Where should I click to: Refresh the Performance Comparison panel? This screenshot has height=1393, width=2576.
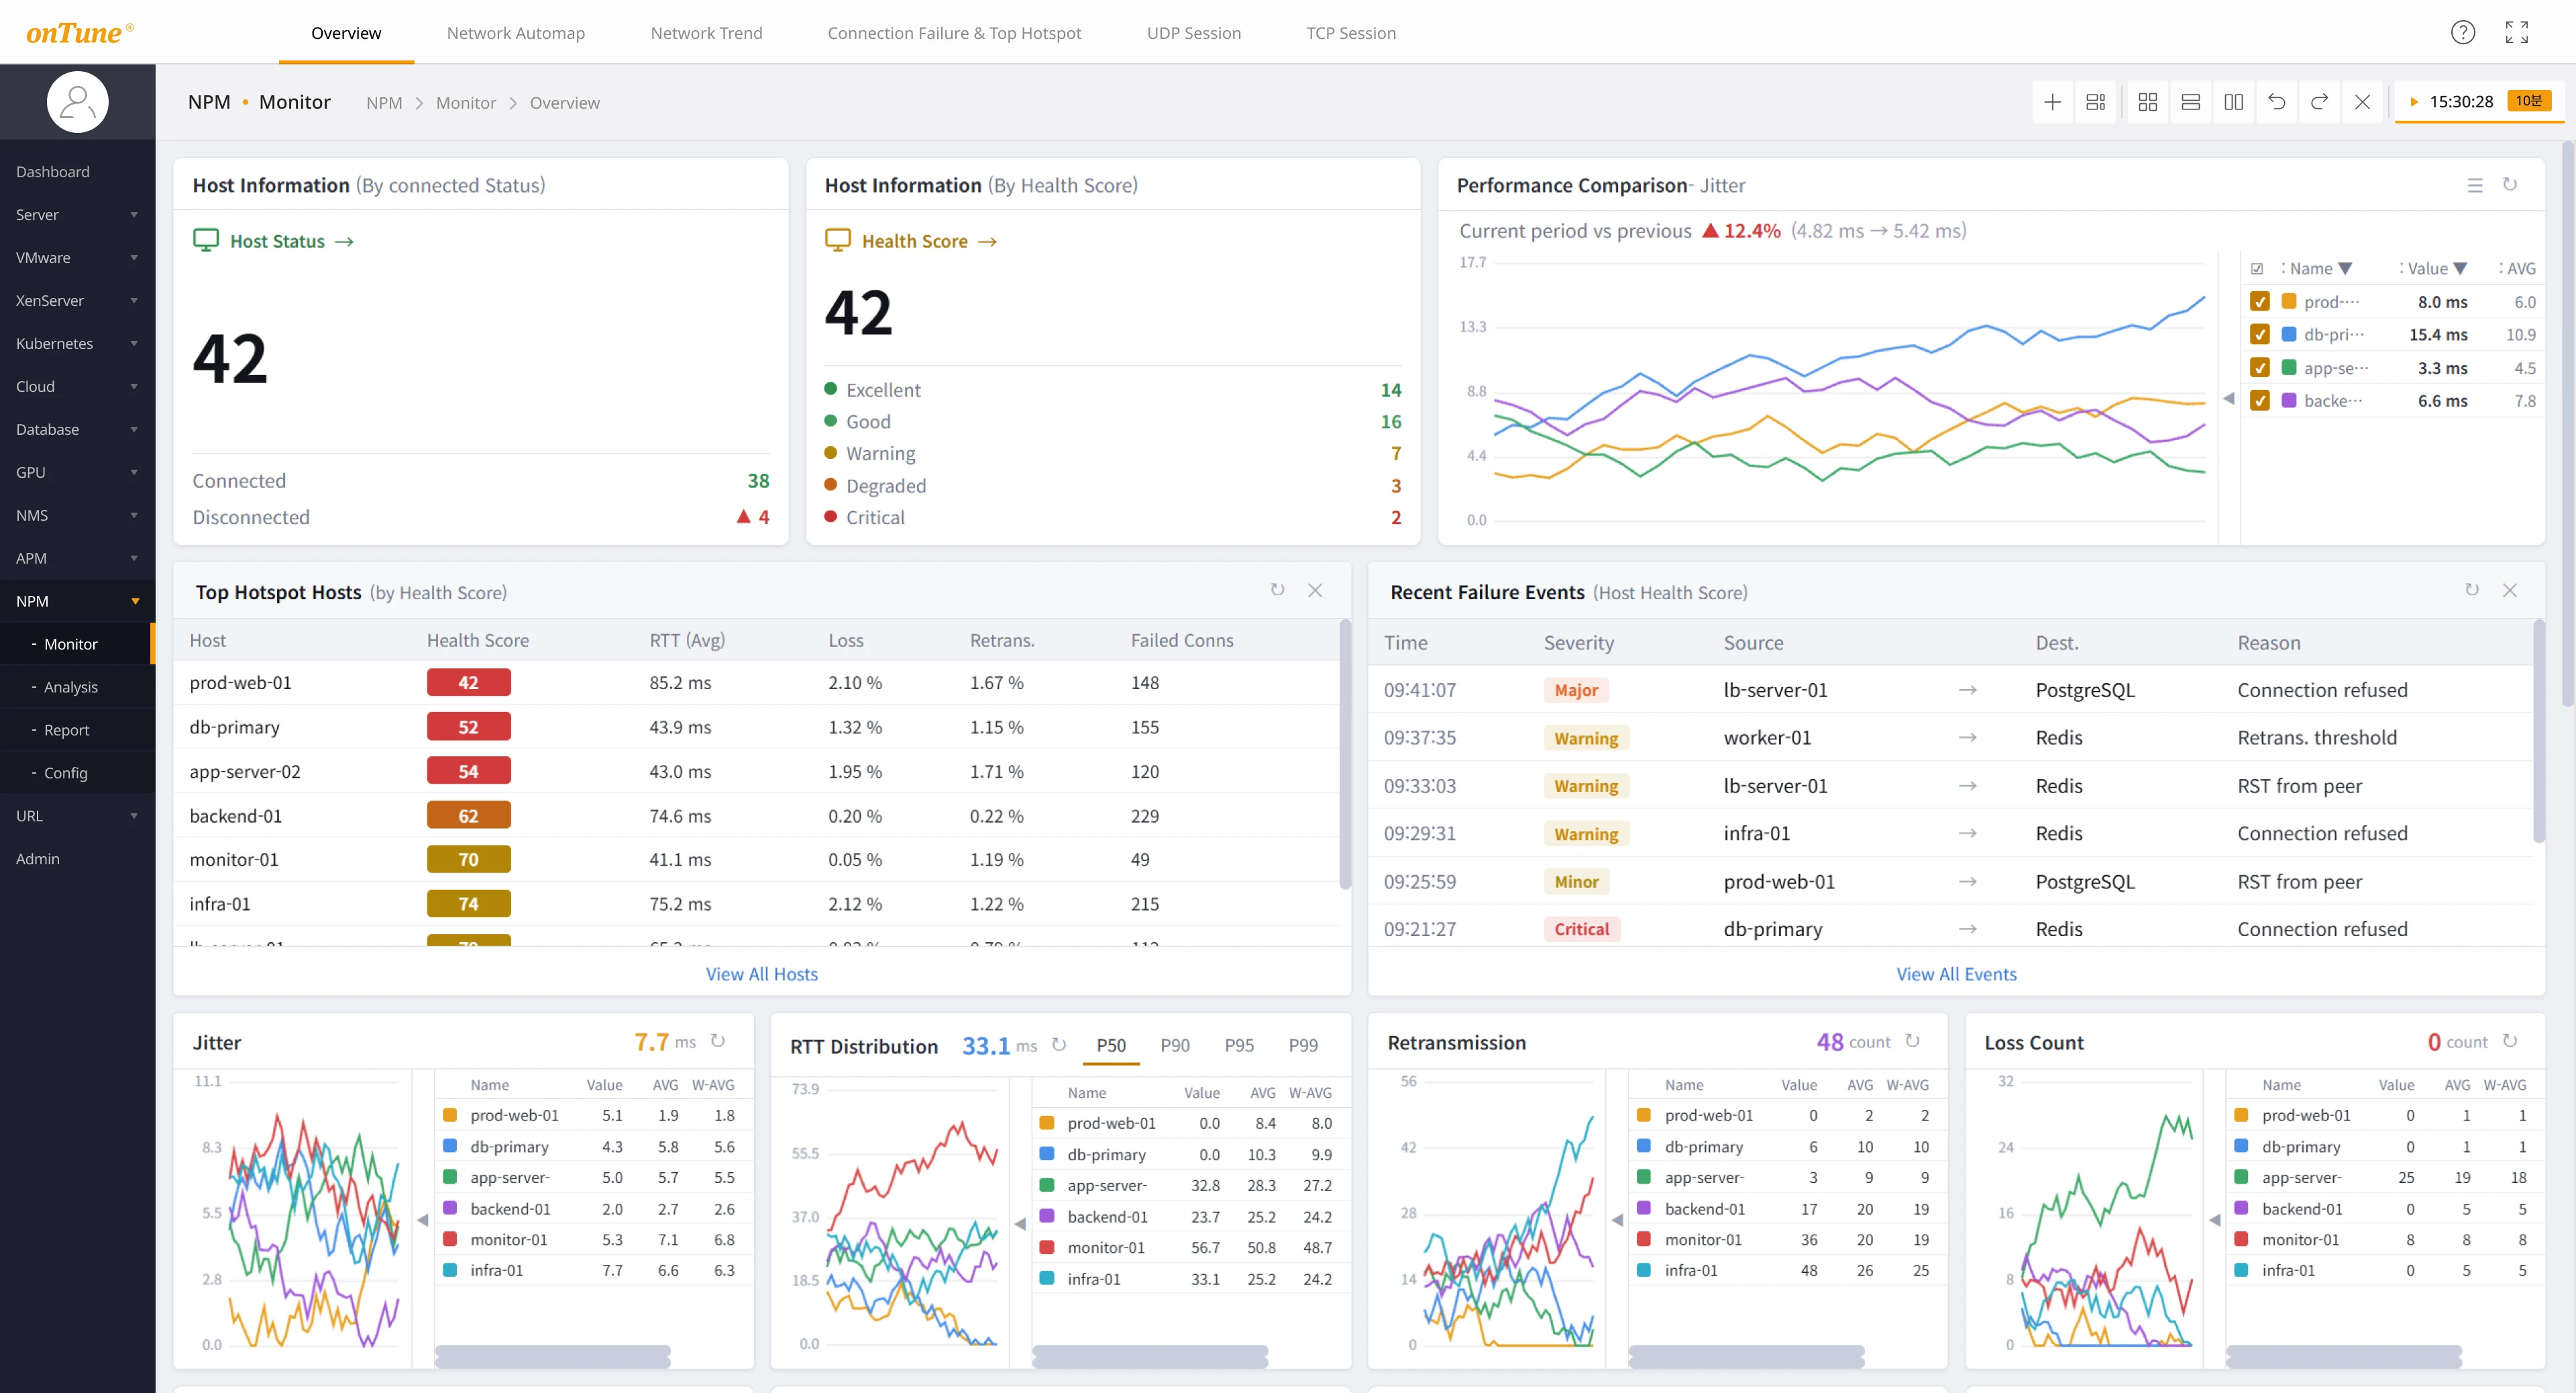[x=2510, y=185]
